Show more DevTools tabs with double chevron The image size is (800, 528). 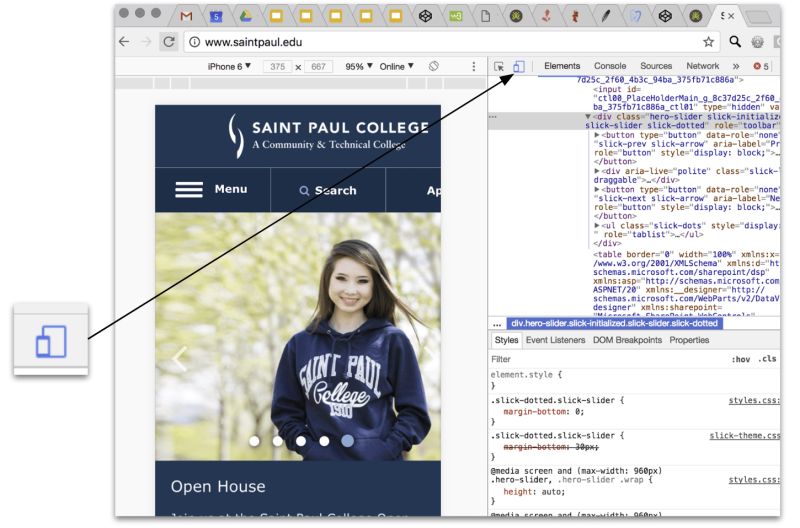(x=736, y=66)
